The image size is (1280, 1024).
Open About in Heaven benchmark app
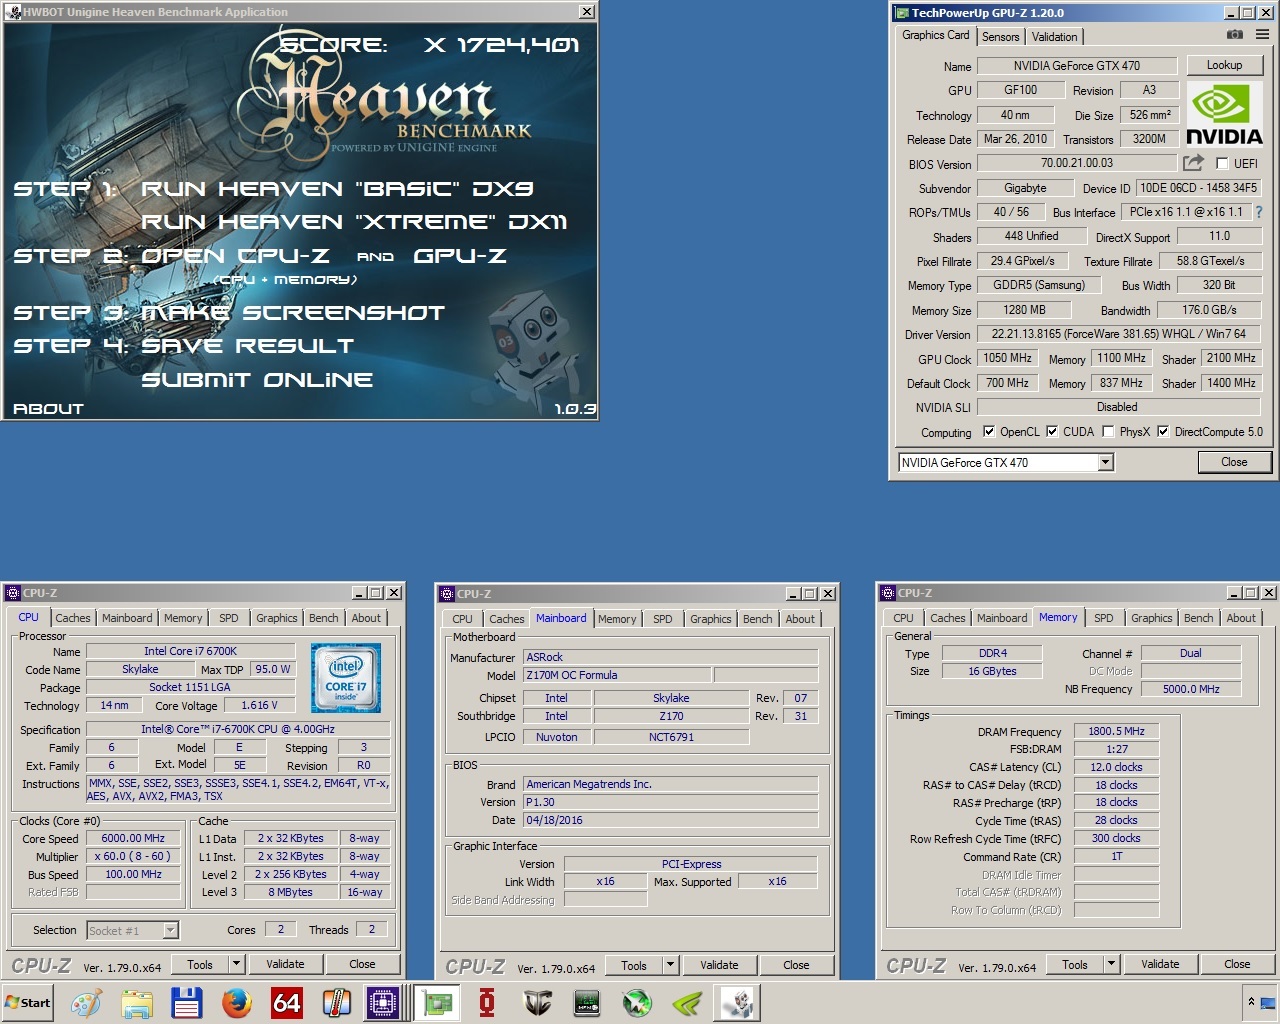[x=48, y=409]
